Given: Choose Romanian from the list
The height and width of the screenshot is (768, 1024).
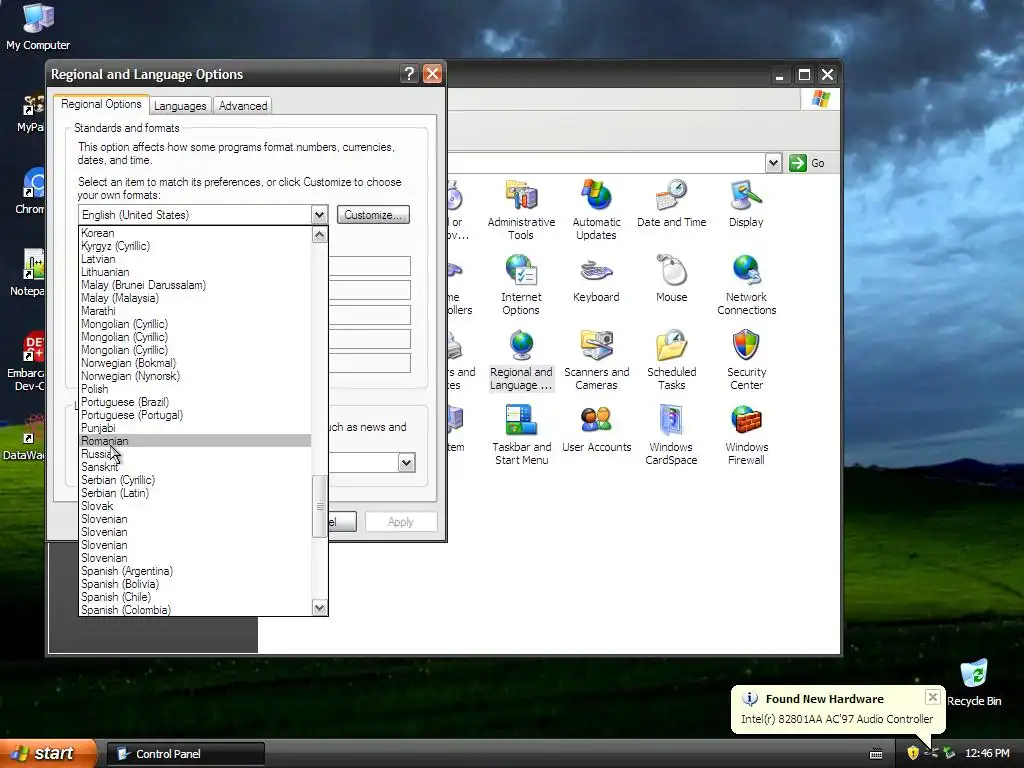Looking at the screenshot, I should (195, 441).
